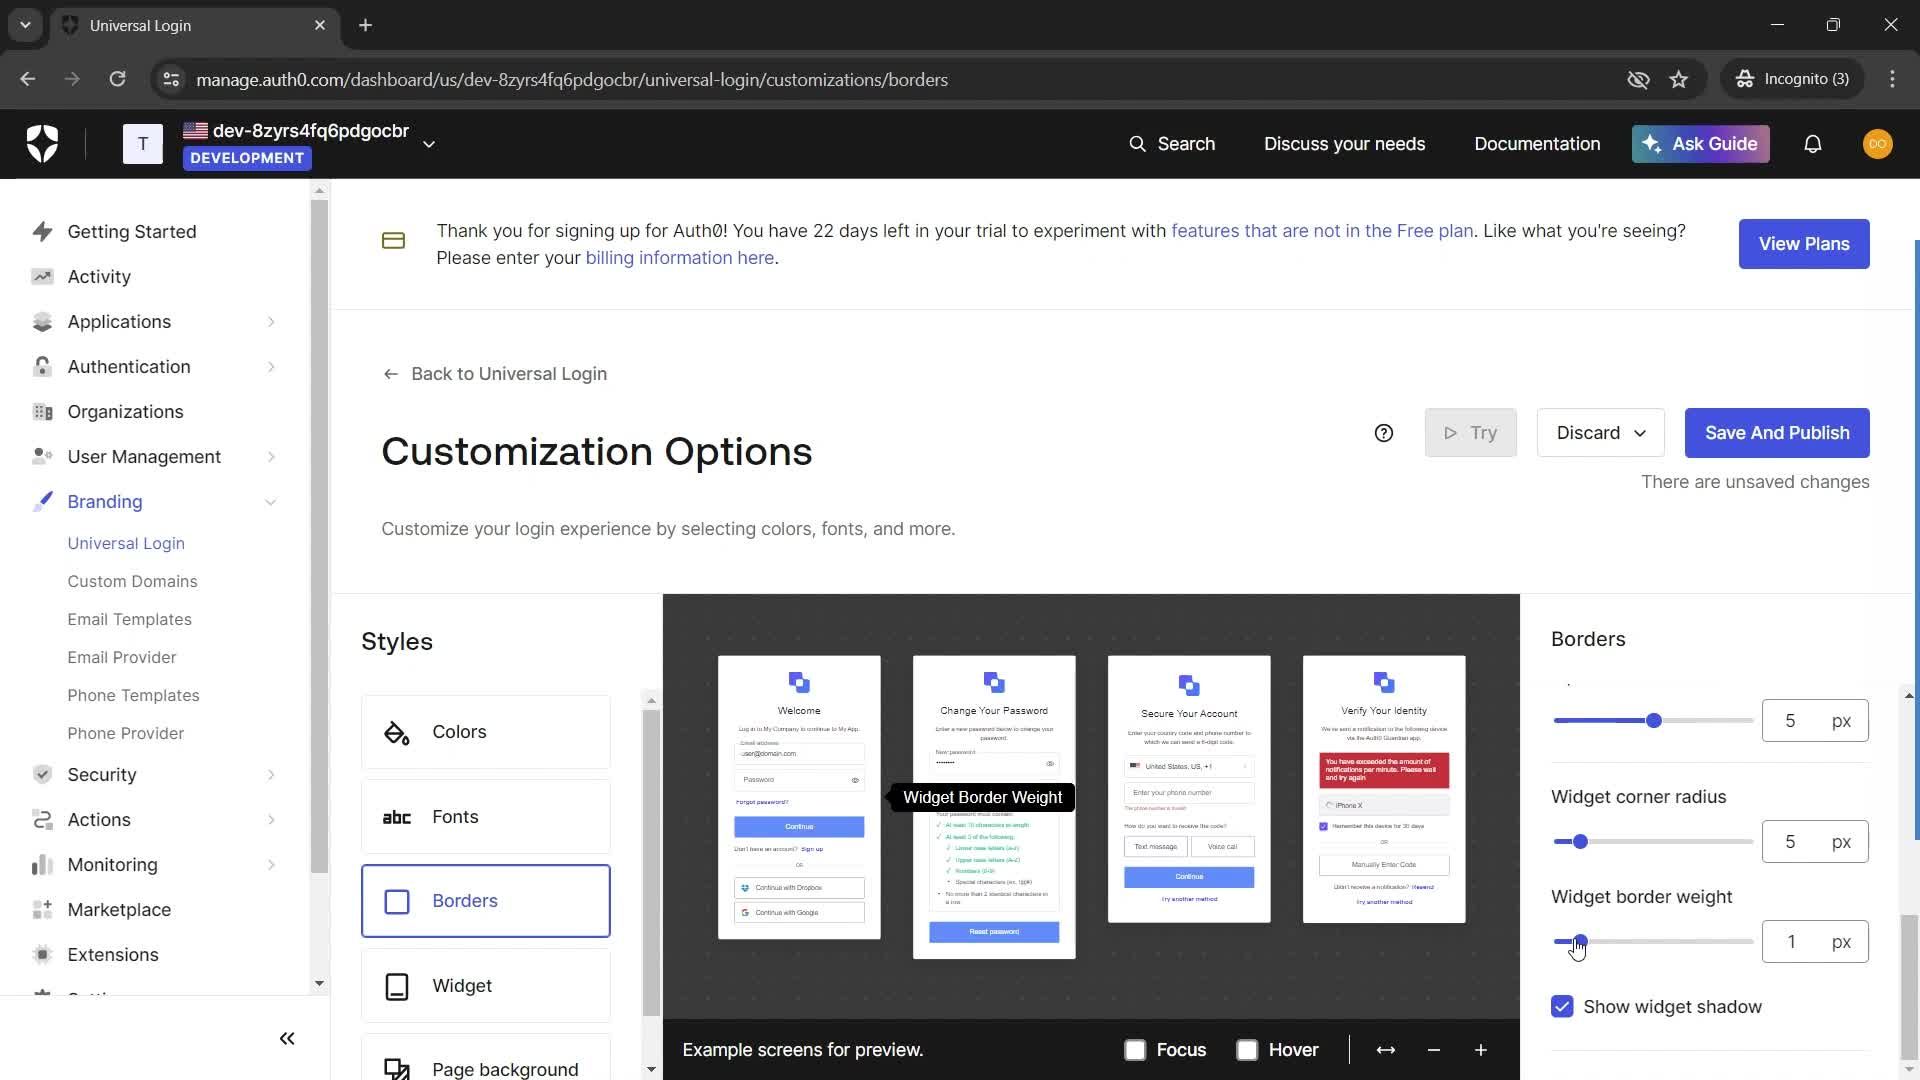Viewport: 1920px width, 1080px height.
Task: Click the topmost borders slider set to 5
Action: point(1653,721)
